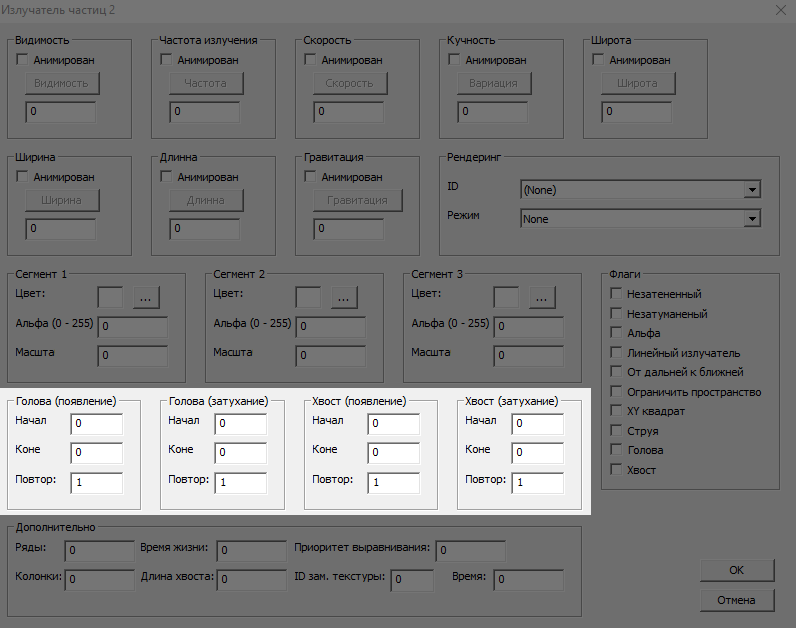
Task: Click the Скорость button
Action: coord(350,83)
